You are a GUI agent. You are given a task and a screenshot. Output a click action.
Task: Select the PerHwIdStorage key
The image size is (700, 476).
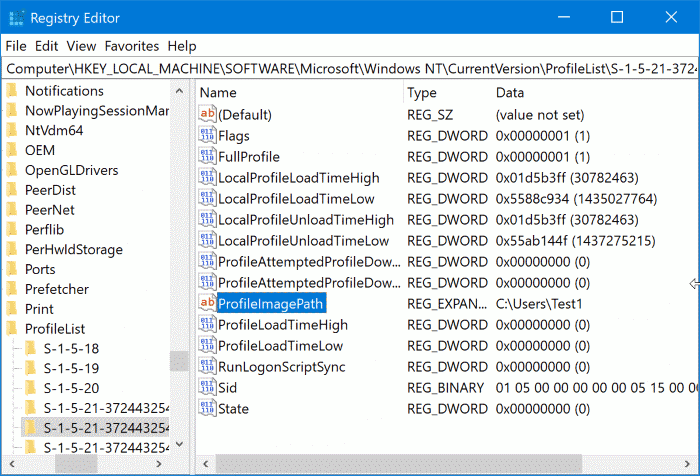click(74, 249)
